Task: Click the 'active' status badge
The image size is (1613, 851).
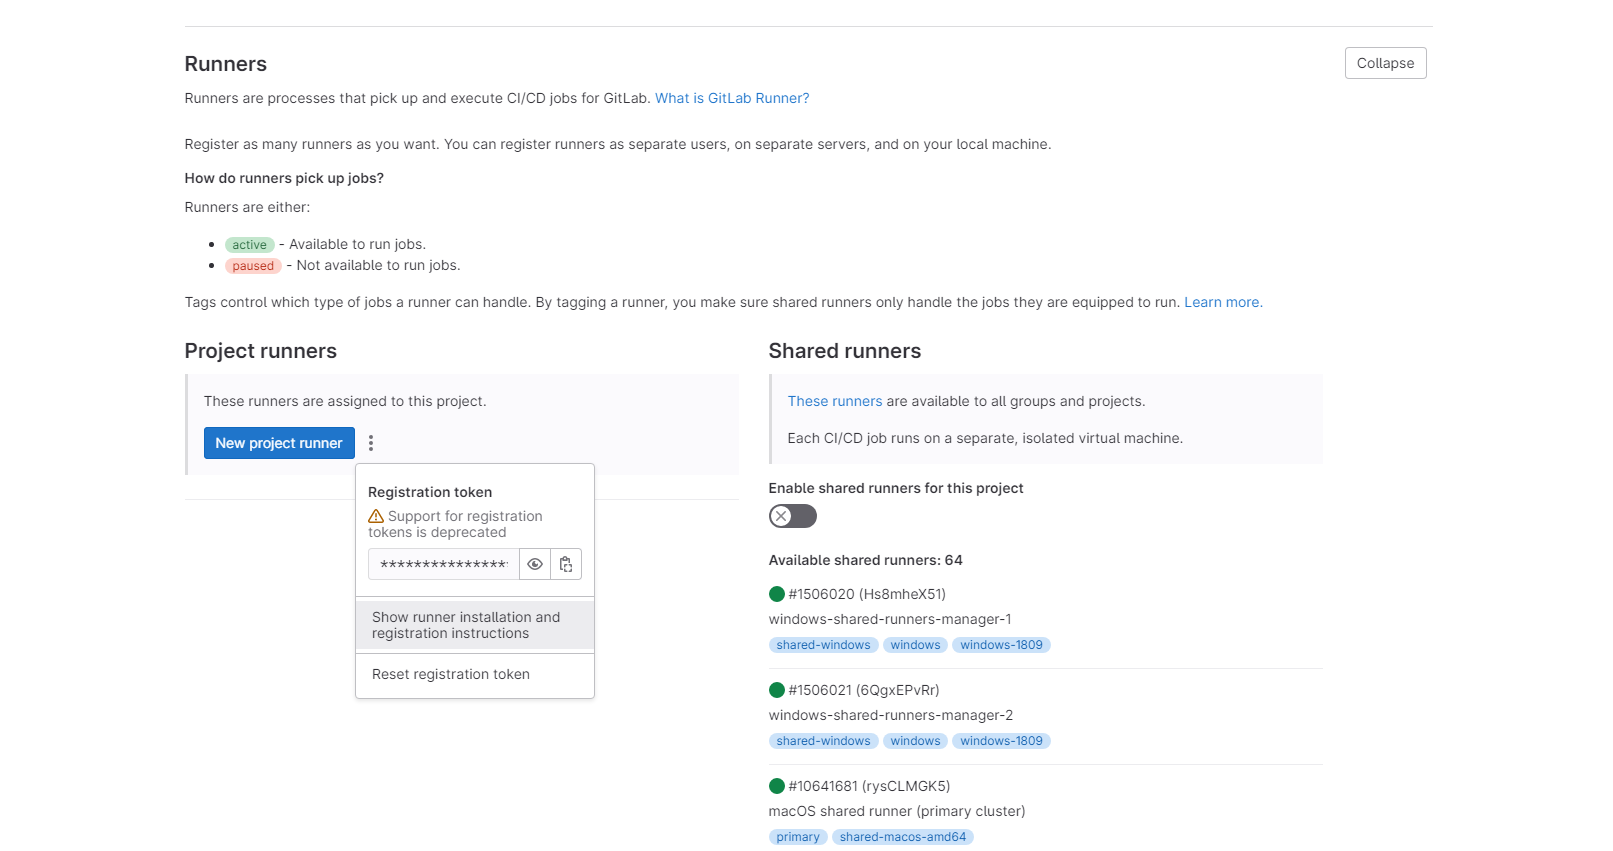Action: (250, 245)
